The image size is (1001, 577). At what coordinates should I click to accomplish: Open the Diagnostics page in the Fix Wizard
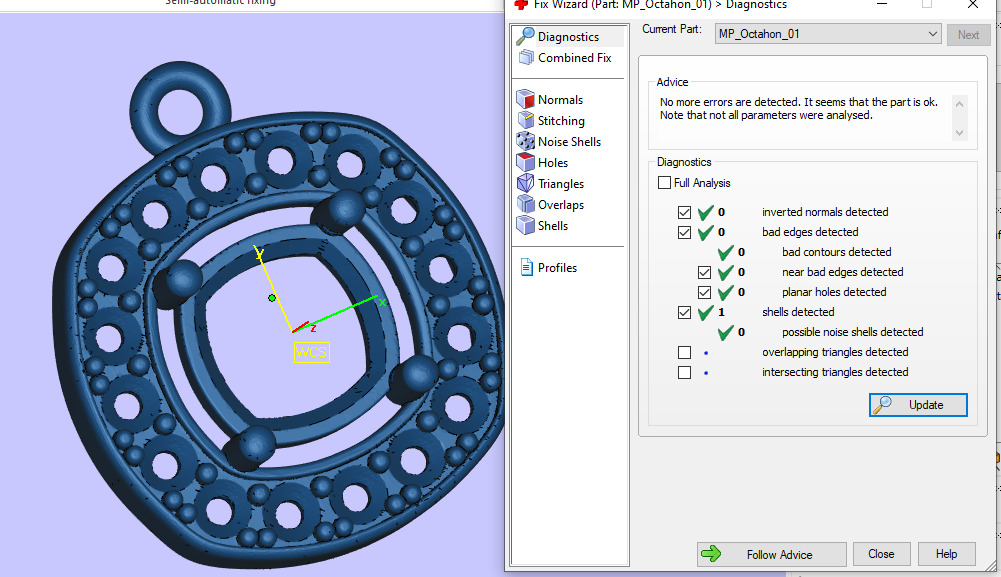(x=568, y=36)
